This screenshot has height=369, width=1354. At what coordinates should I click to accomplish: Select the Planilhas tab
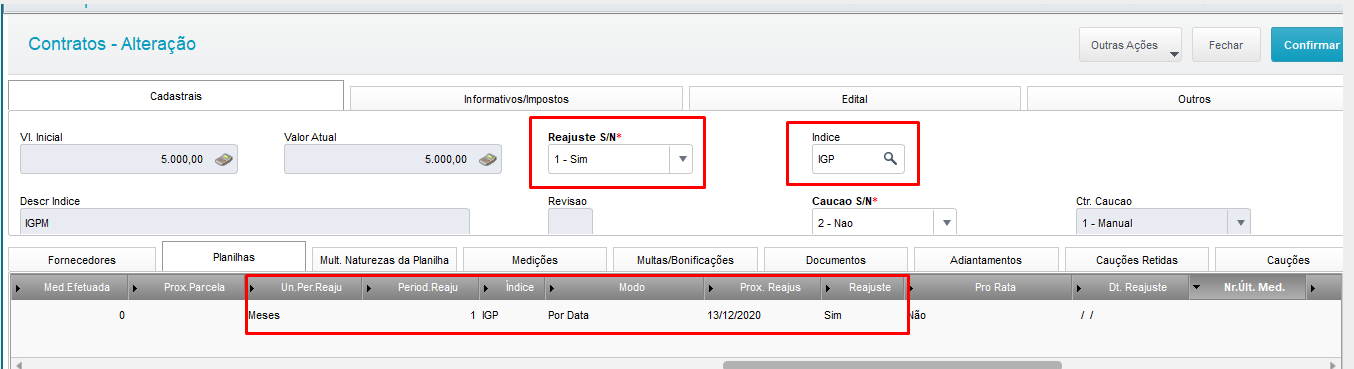tap(234, 256)
